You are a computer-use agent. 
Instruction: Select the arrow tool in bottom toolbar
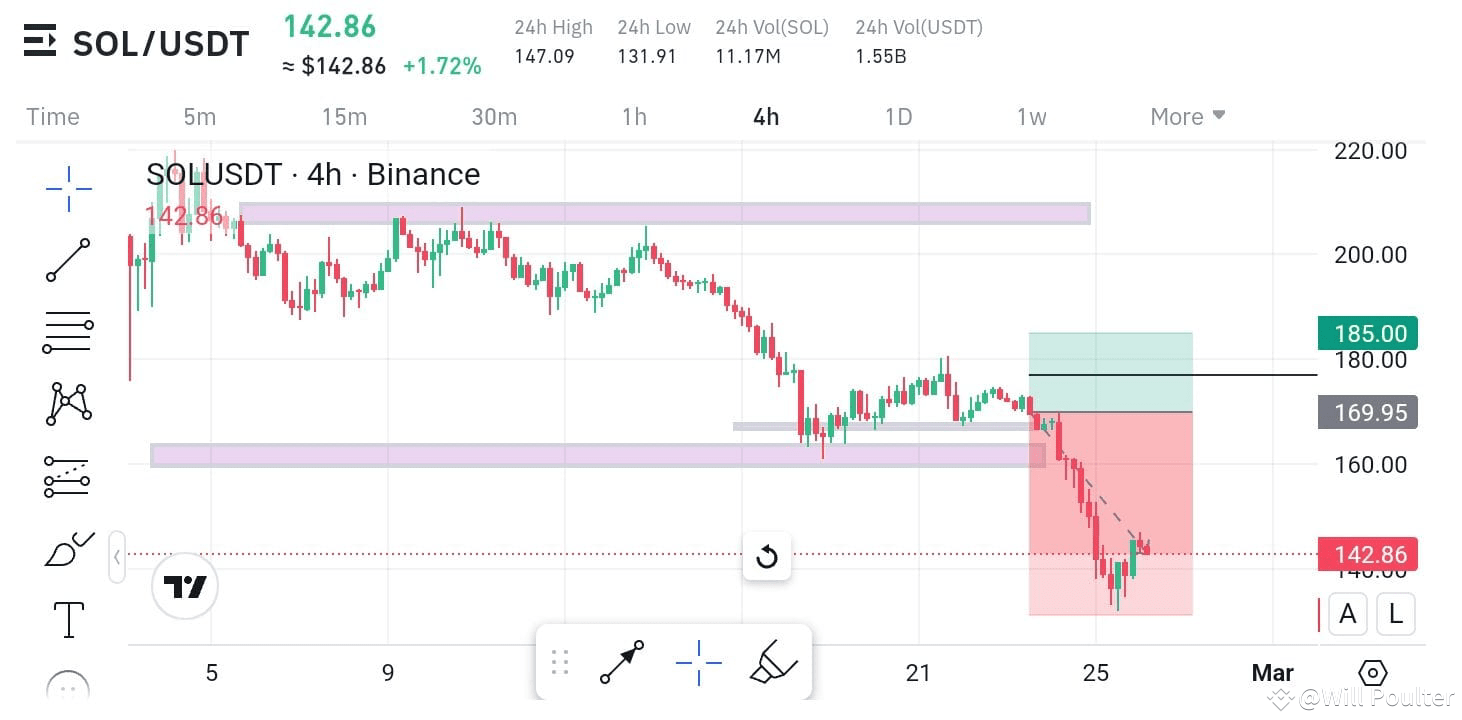point(621,661)
